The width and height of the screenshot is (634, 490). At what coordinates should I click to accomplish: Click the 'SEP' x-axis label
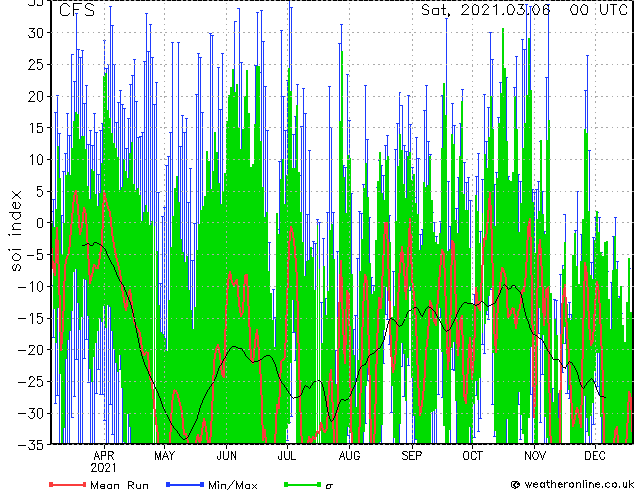[x=412, y=456]
